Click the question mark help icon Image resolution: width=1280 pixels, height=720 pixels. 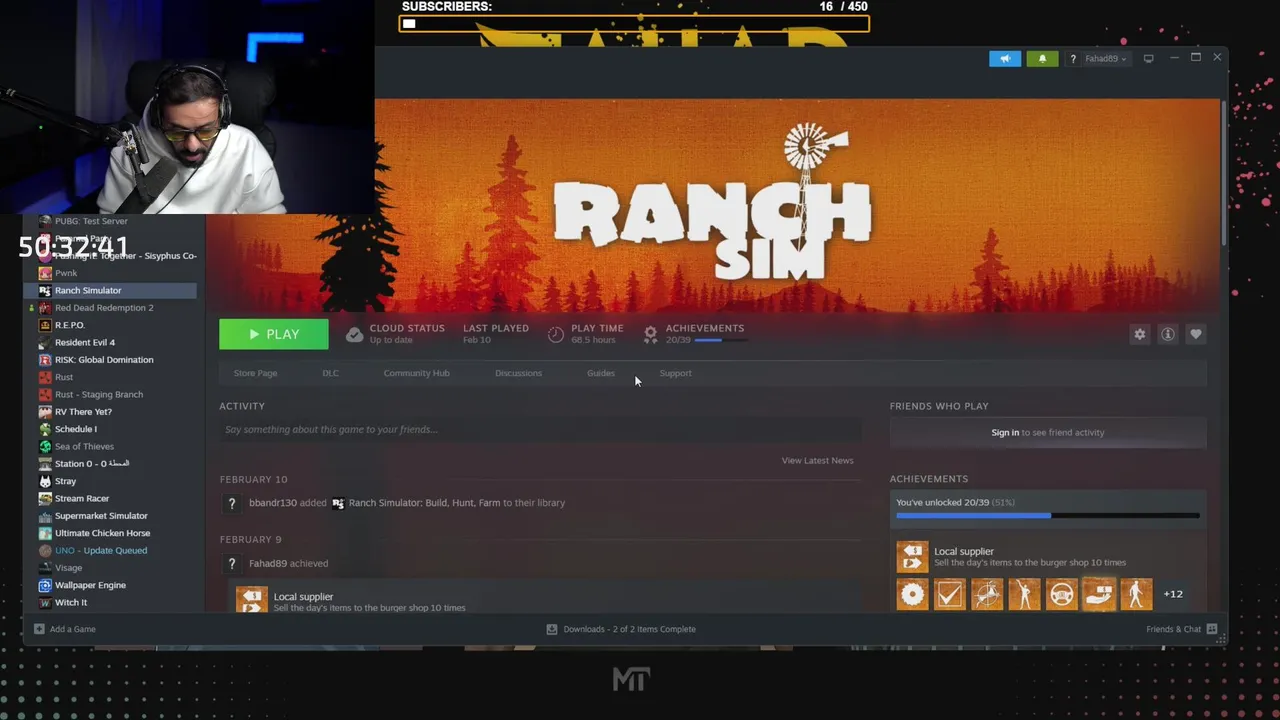click(x=1073, y=59)
